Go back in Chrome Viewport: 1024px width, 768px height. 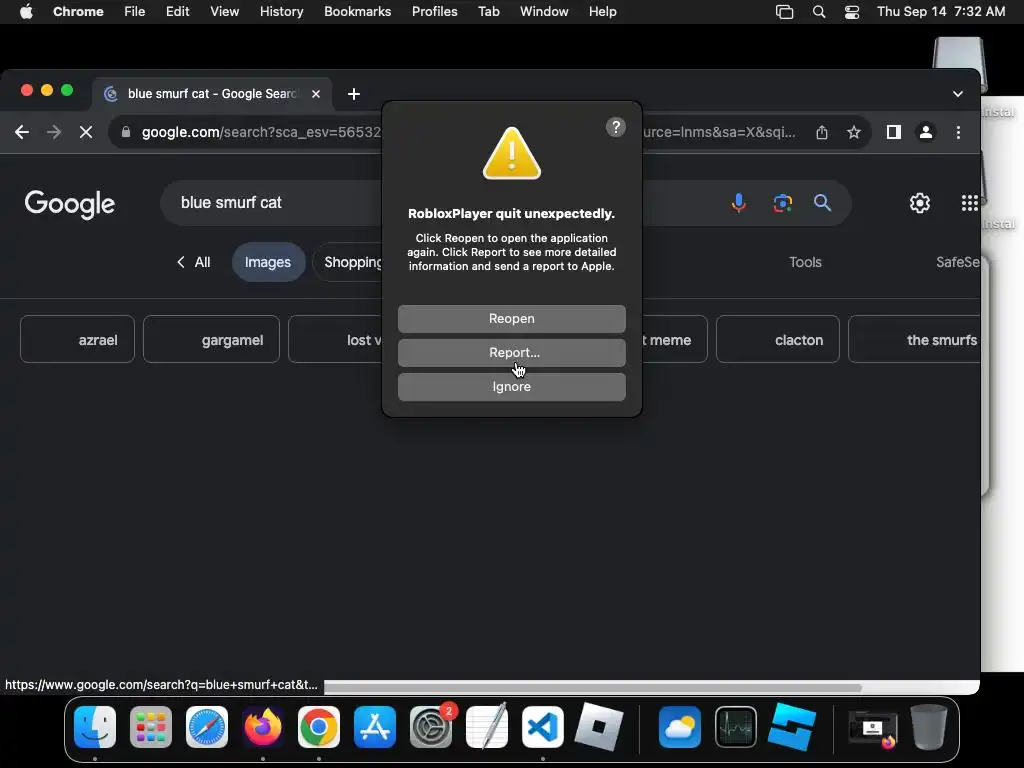[x=22, y=133]
